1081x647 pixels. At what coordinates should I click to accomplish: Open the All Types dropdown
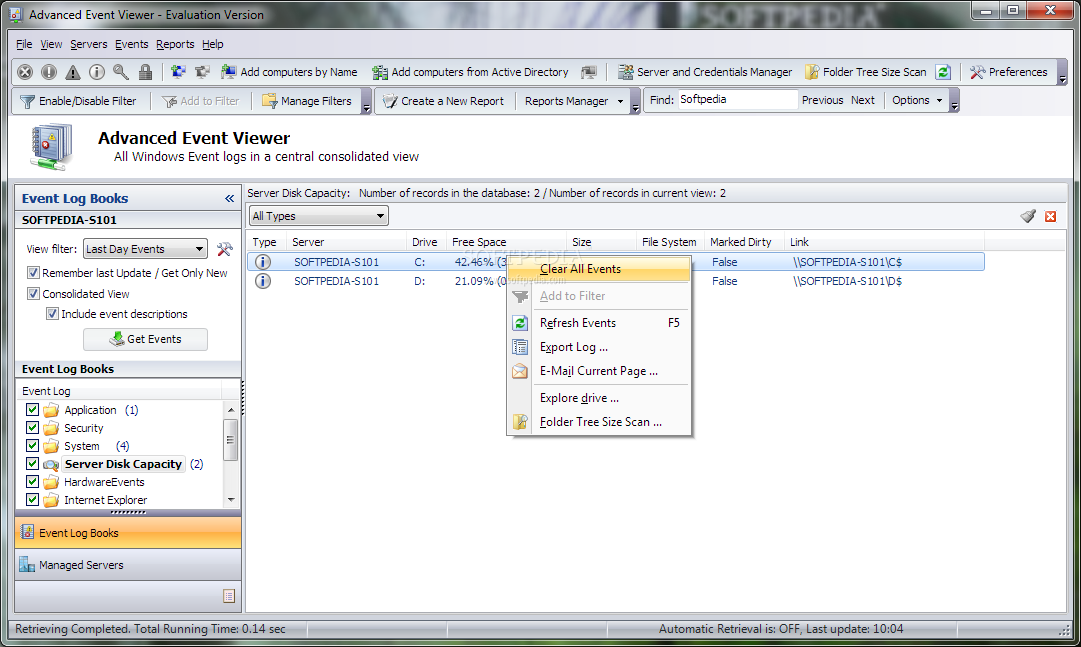coord(319,216)
